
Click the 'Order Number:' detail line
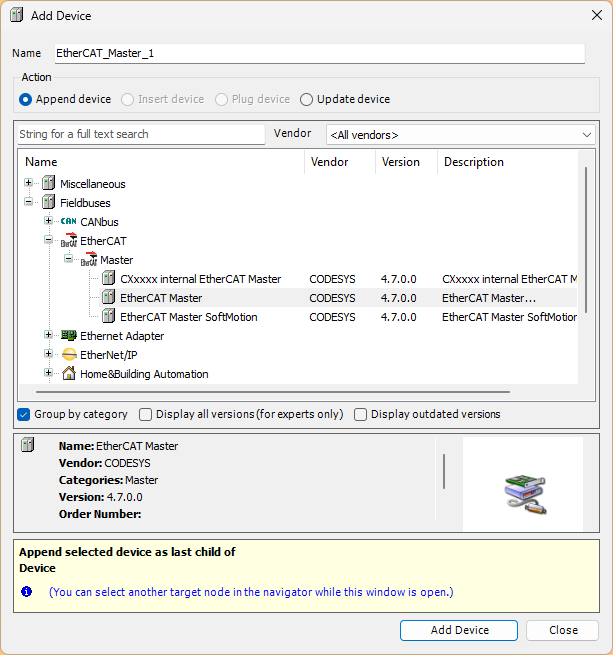click(100, 514)
